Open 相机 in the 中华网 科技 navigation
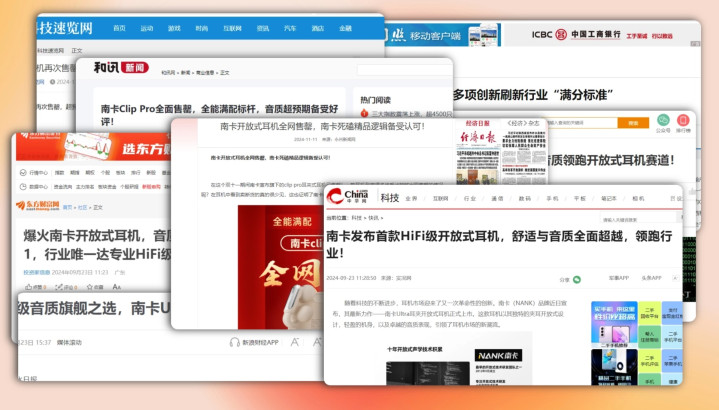Viewport: 719px width, 410px height. (x=638, y=199)
